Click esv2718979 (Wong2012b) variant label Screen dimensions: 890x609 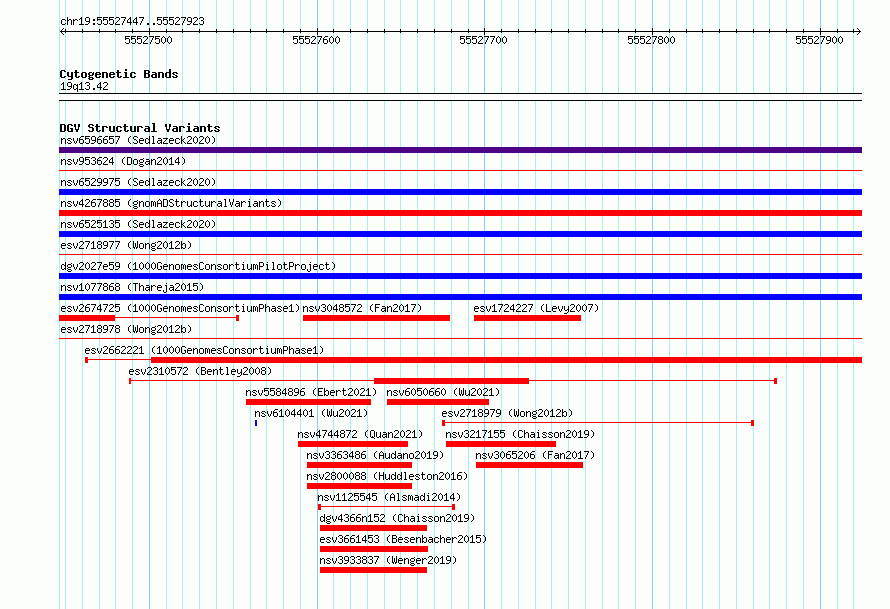(507, 413)
